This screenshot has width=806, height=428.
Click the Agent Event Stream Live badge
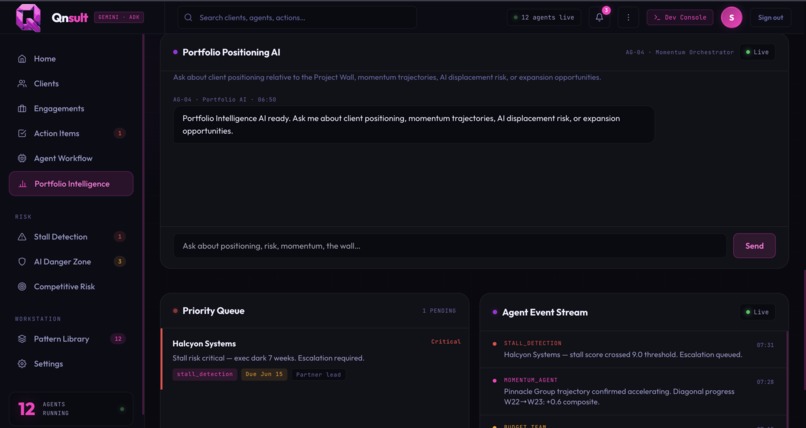coord(757,312)
